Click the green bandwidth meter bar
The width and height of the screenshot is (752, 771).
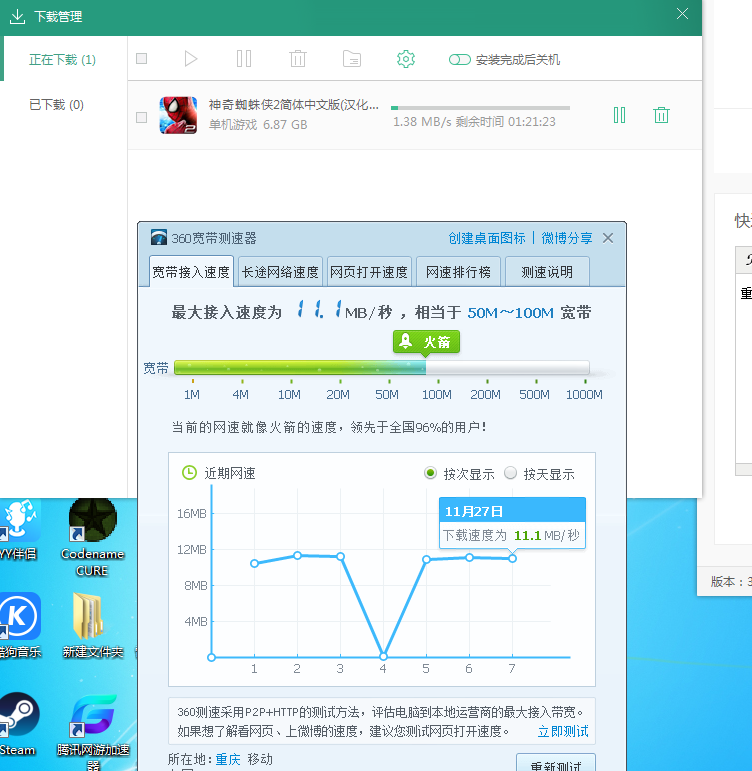click(x=382, y=368)
